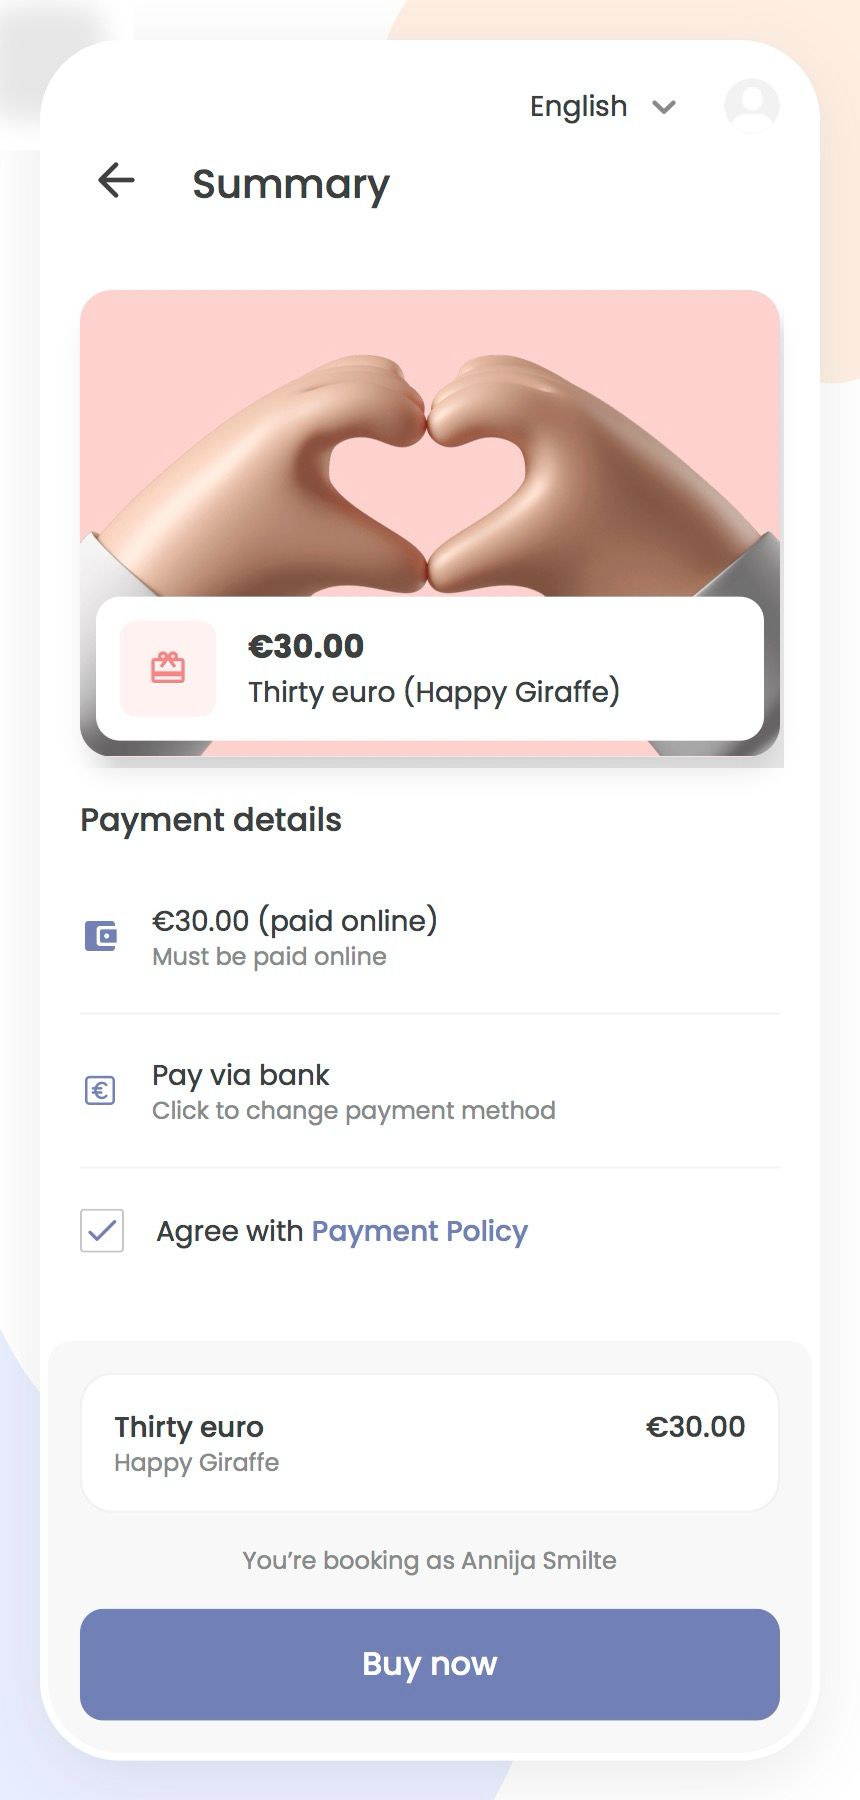
Task: Click the language dropdown chevron arrow
Action: 664,107
